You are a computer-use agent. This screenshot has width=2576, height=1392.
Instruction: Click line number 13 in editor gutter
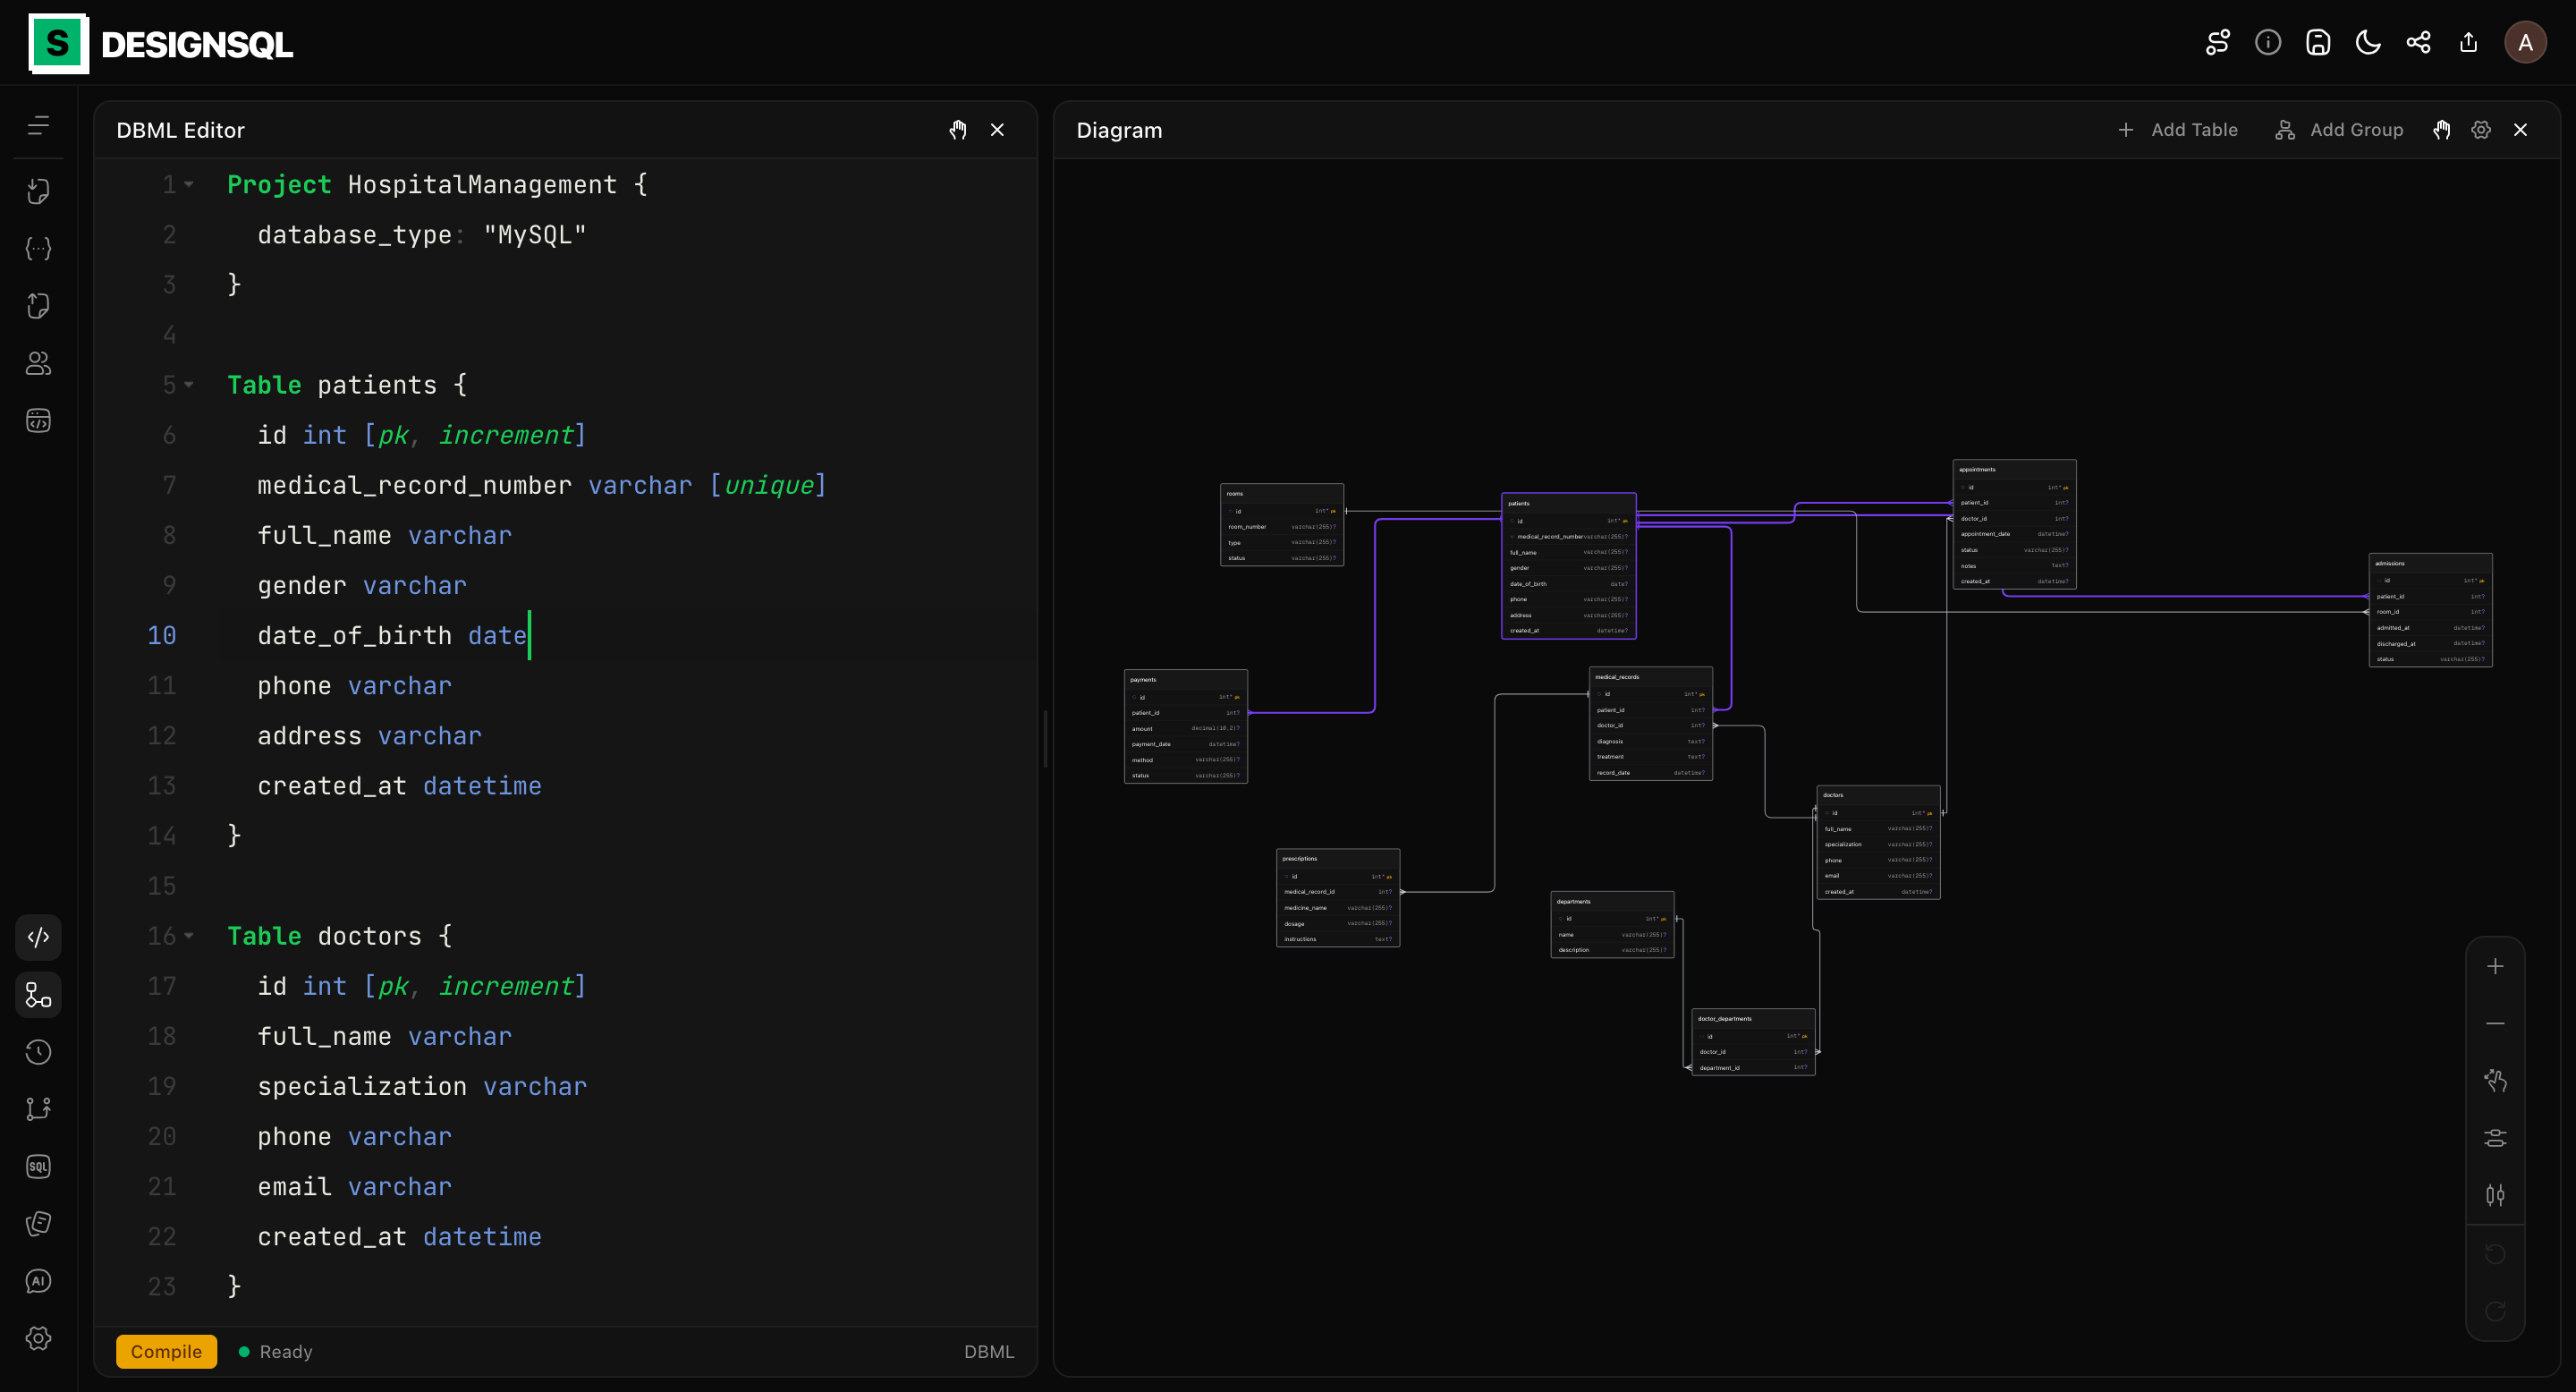tap(161, 785)
